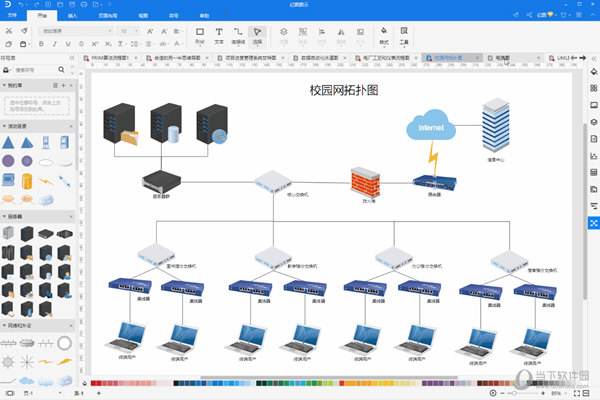Click the share icon in top-right bar
This screenshot has height=400, width=600.
click(529, 15)
